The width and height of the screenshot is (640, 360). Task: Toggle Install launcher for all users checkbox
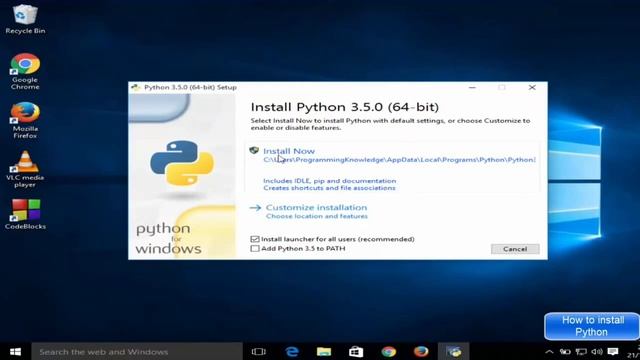pyautogui.click(x=255, y=239)
